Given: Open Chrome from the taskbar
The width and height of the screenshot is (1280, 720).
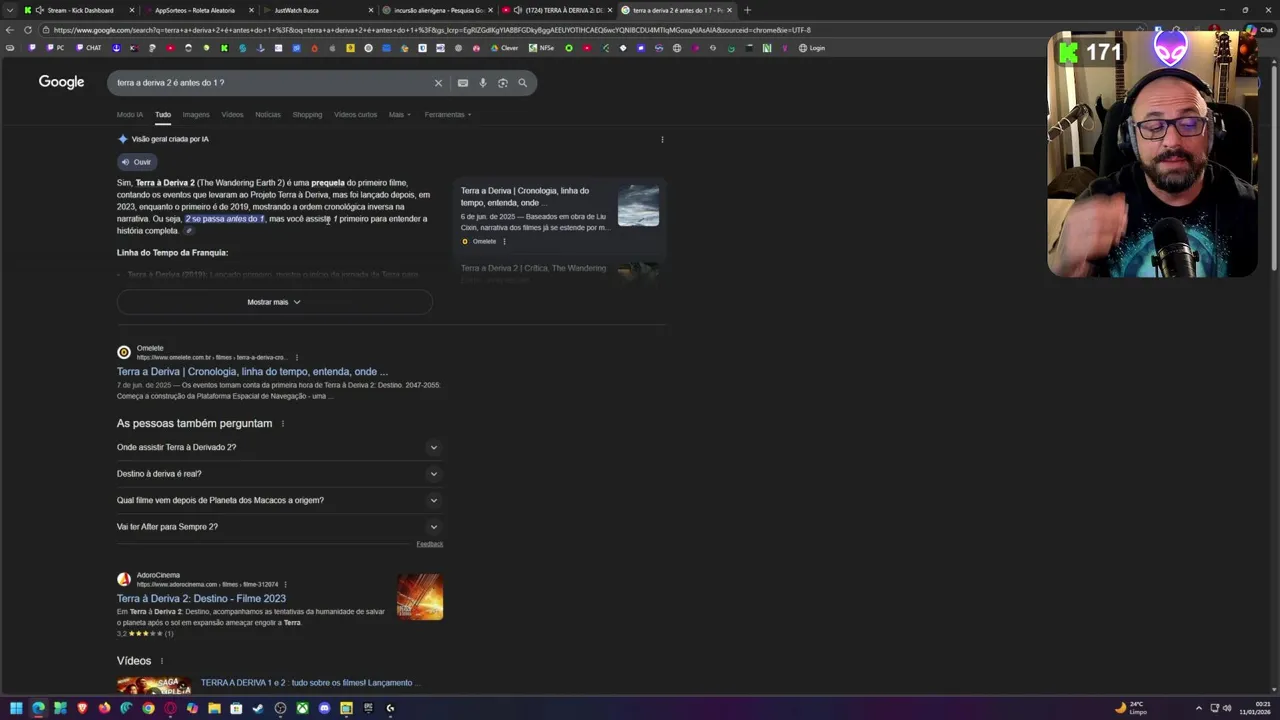Looking at the screenshot, I should click(x=148, y=708).
